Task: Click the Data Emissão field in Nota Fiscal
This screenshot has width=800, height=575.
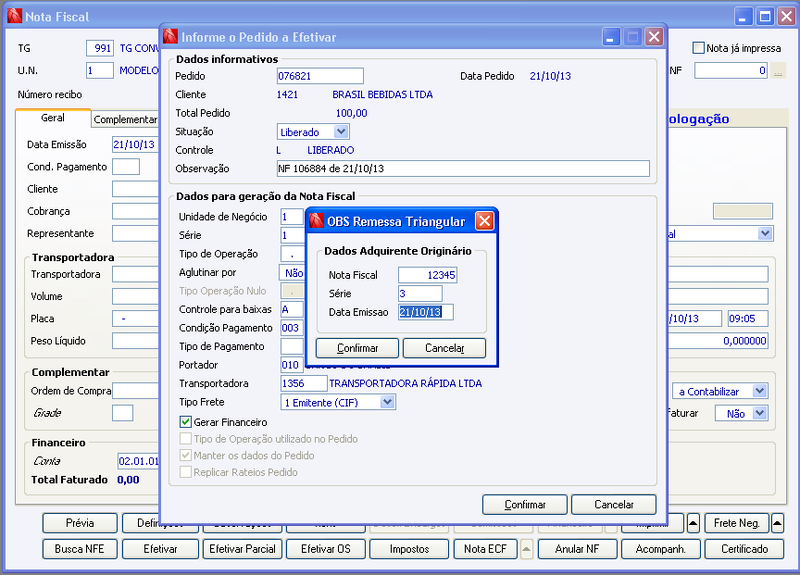Action: point(136,144)
